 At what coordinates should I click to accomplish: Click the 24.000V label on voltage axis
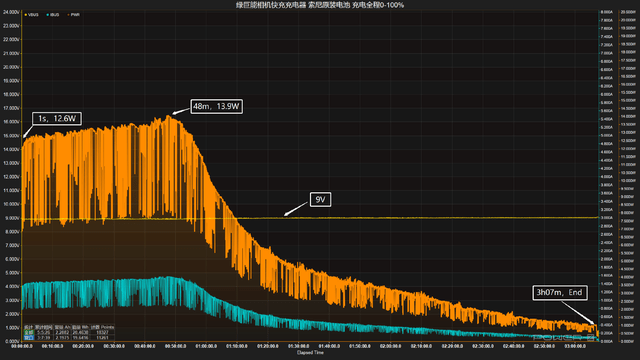tap(11, 12)
